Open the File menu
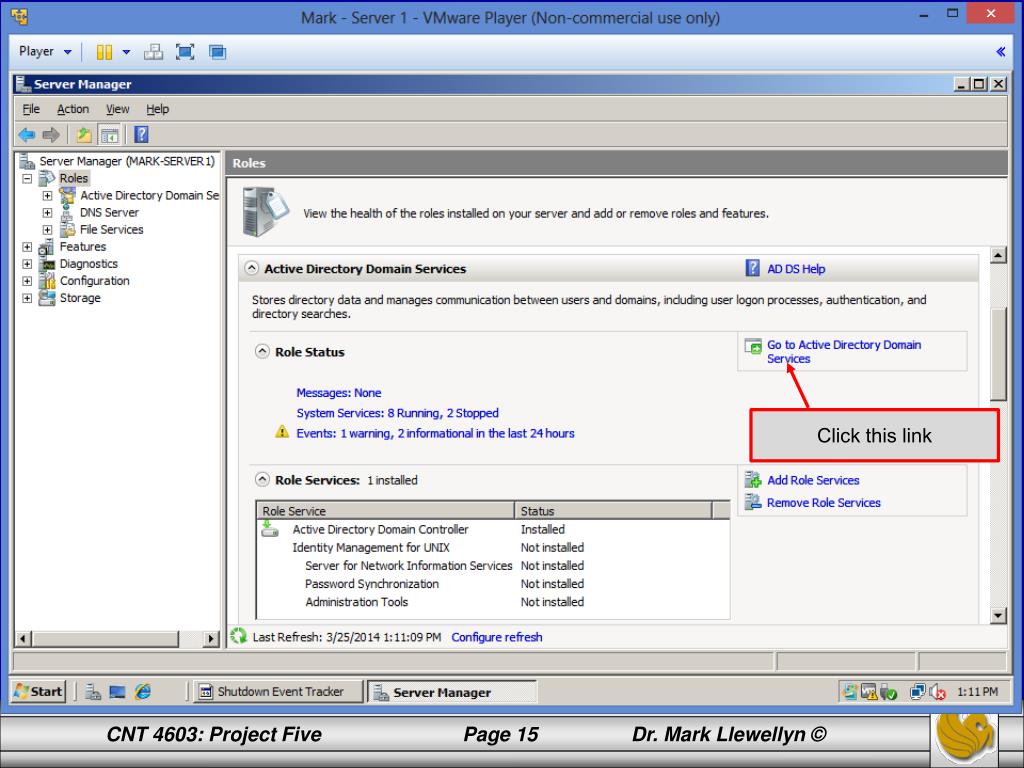This screenshot has width=1024, height=768. point(31,109)
